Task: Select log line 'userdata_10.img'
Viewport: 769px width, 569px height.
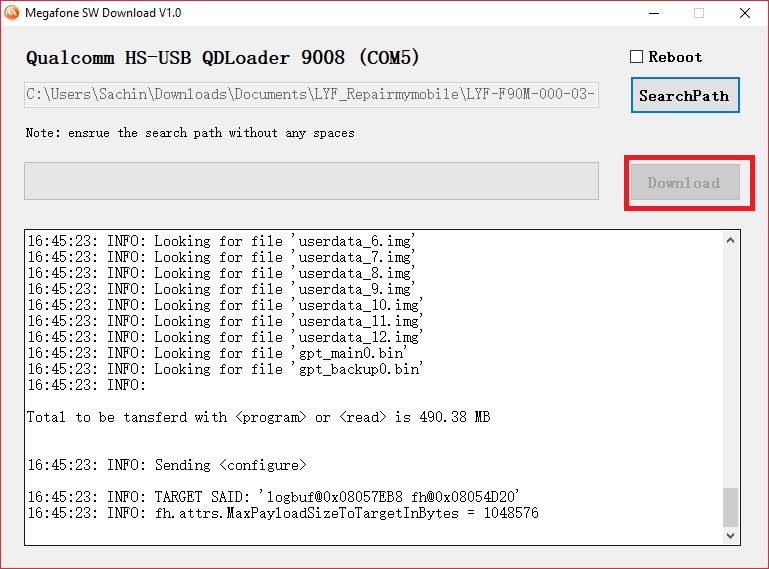Action: (x=225, y=305)
